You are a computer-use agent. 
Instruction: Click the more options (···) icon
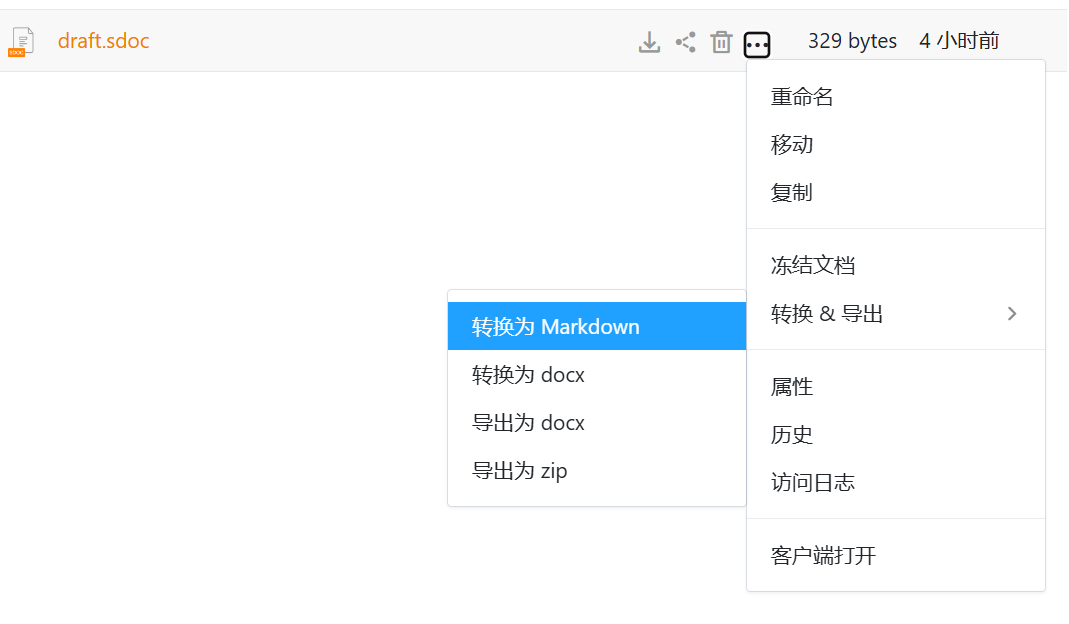point(757,44)
